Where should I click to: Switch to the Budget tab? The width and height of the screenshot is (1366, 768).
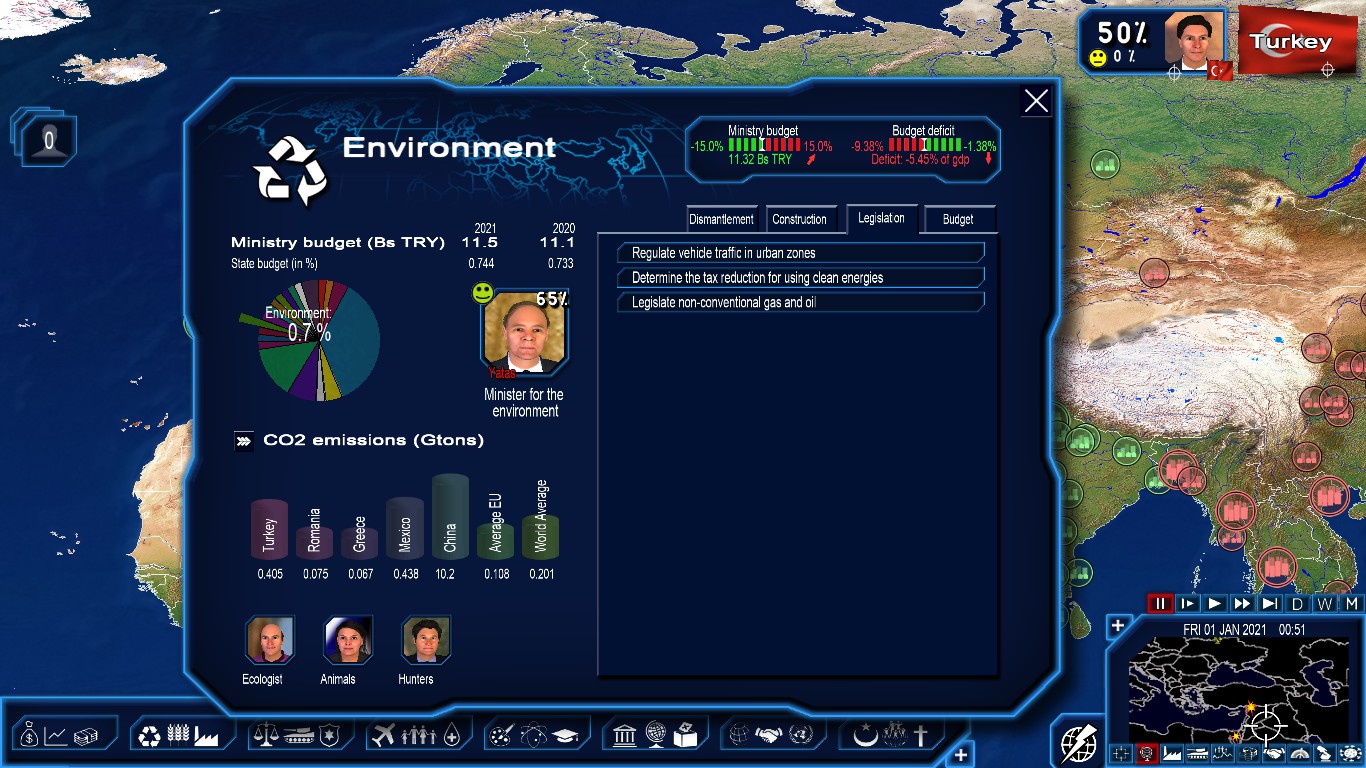click(x=958, y=219)
